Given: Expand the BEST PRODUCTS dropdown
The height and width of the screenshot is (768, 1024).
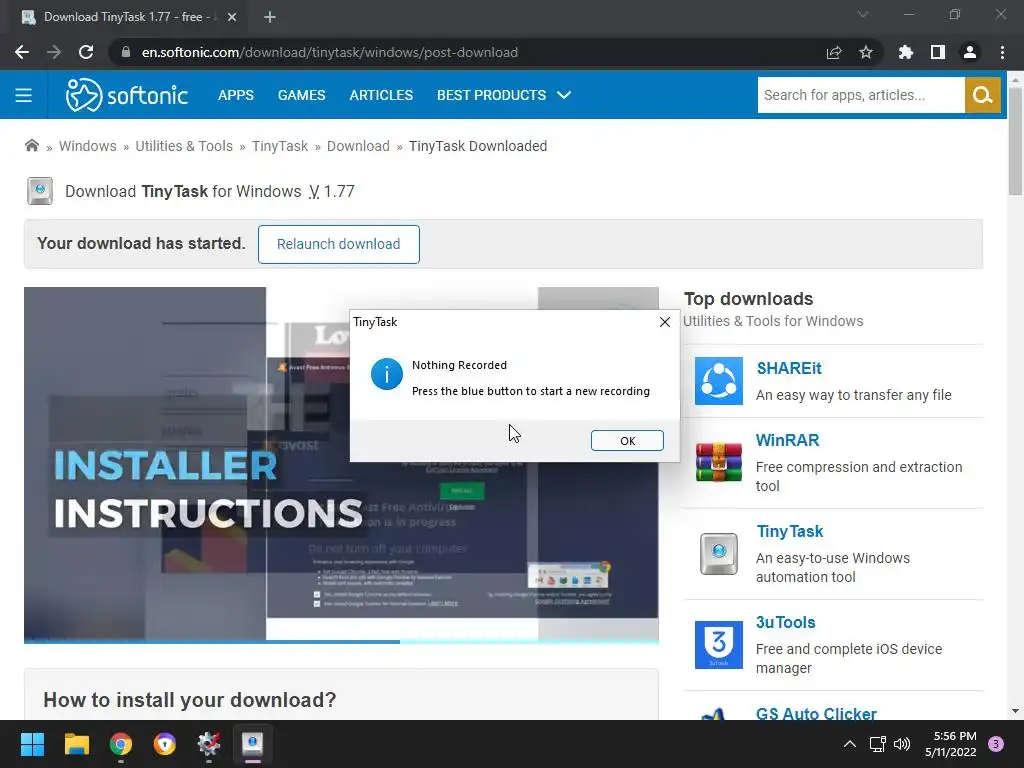Looking at the screenshot, I should pyautogui.click(x=504, y=95).
